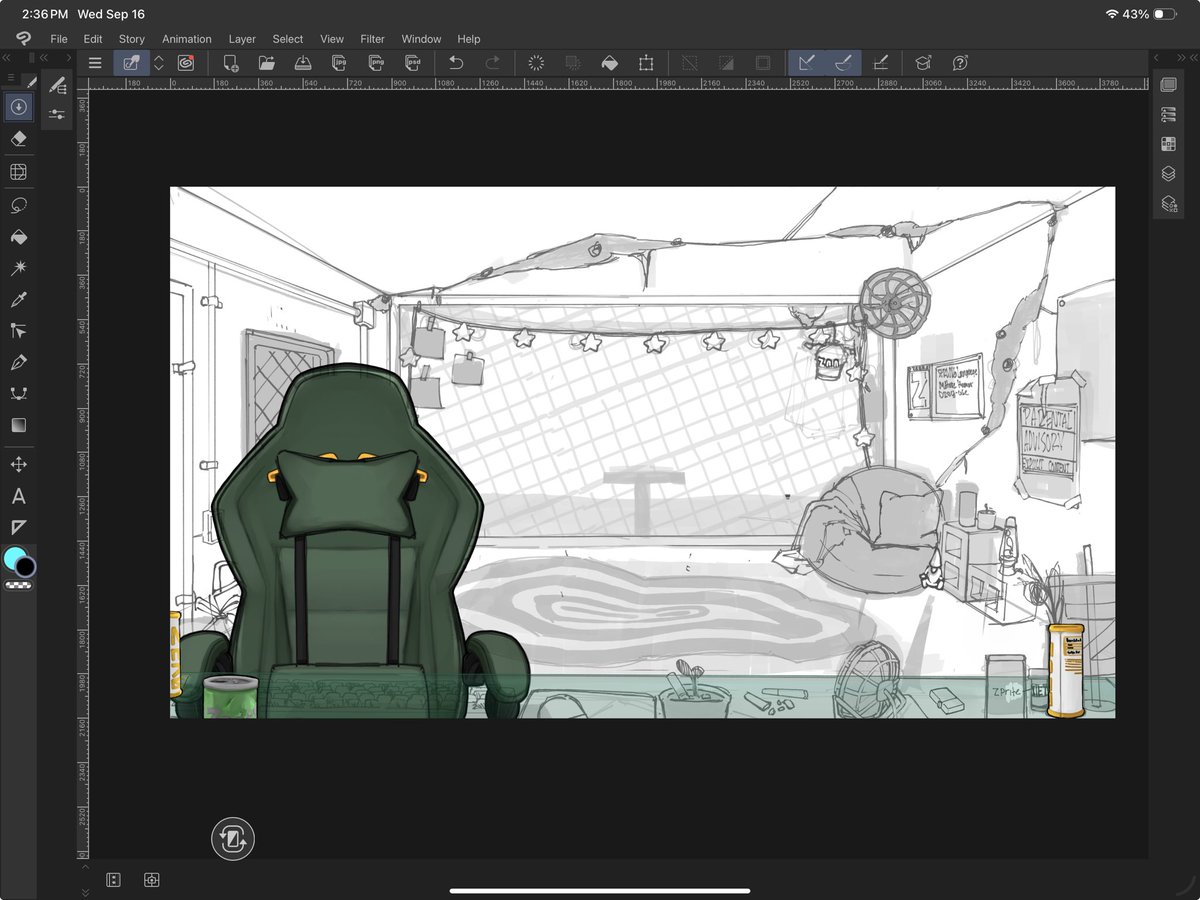Click the open file folder icon
1200x900 pixels.
point(267,63)
